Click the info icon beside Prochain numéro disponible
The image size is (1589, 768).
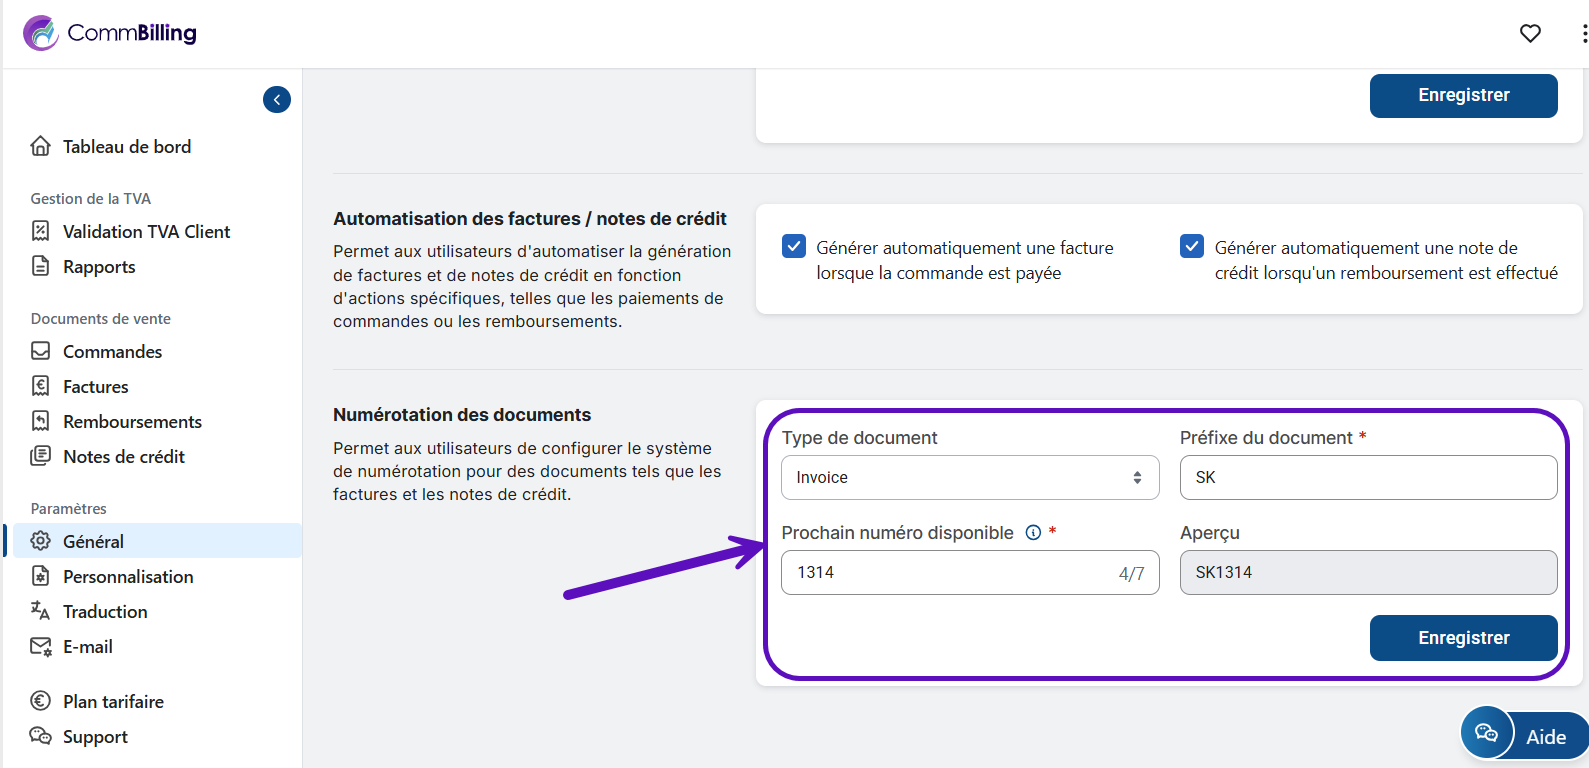pos(1033,533)
